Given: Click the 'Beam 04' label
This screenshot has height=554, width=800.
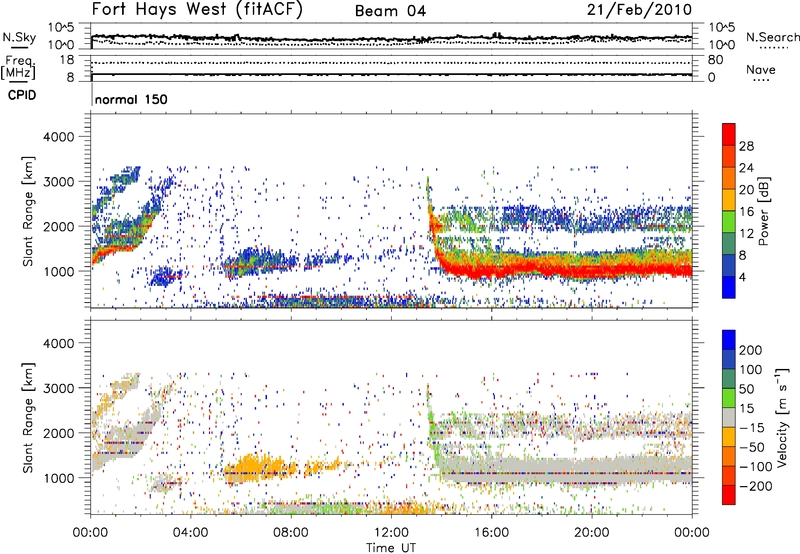Looking at the screenshot, I should pyautogui.click(x=390, y=11).
